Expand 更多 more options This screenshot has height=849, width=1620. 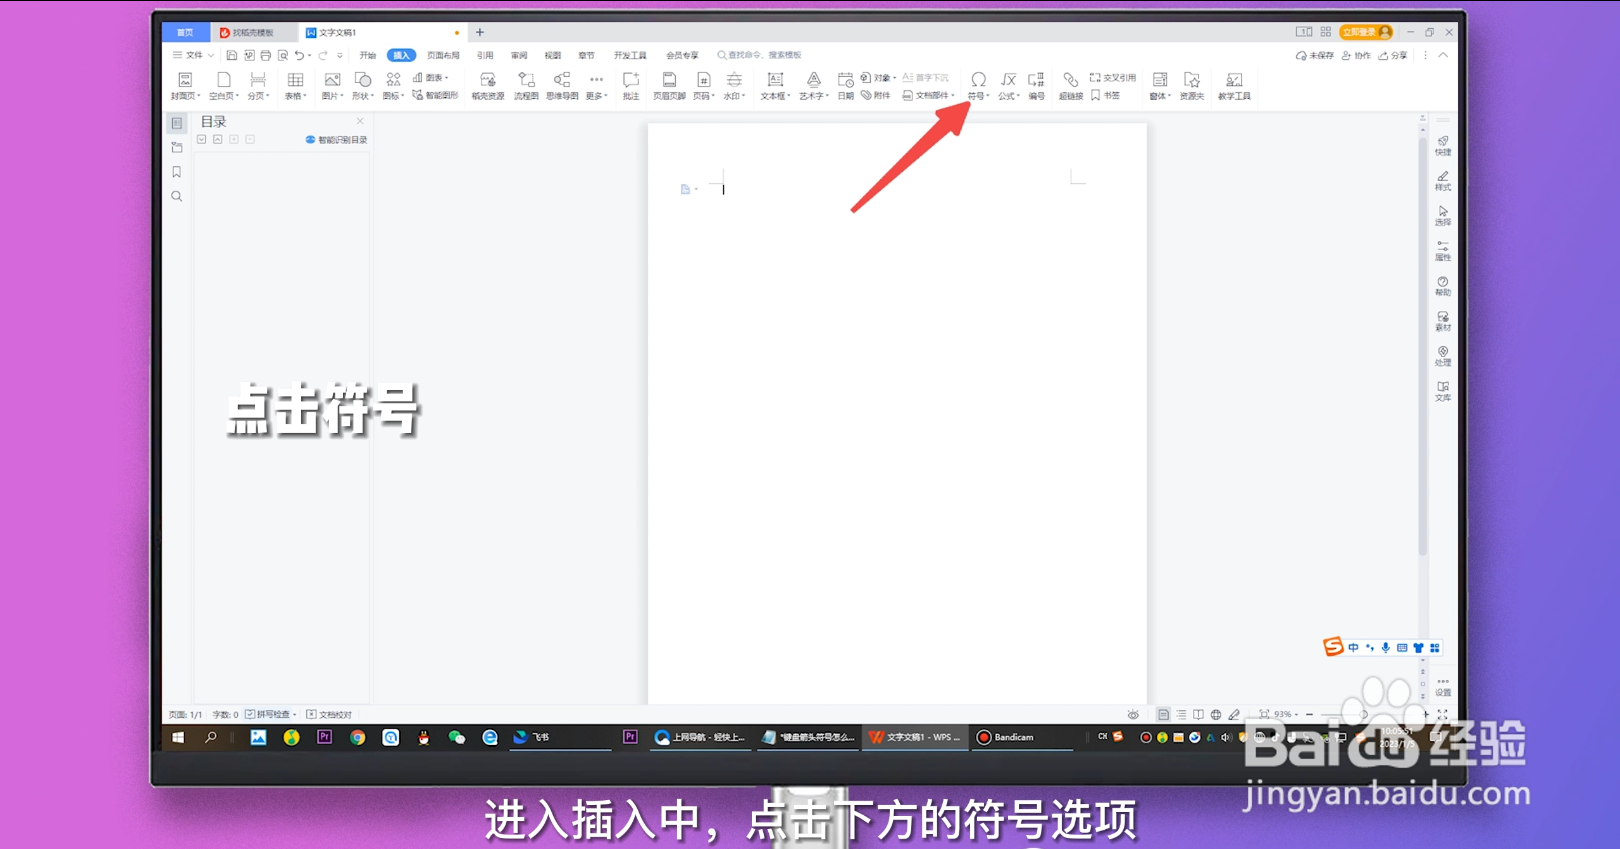click(596, 85)
